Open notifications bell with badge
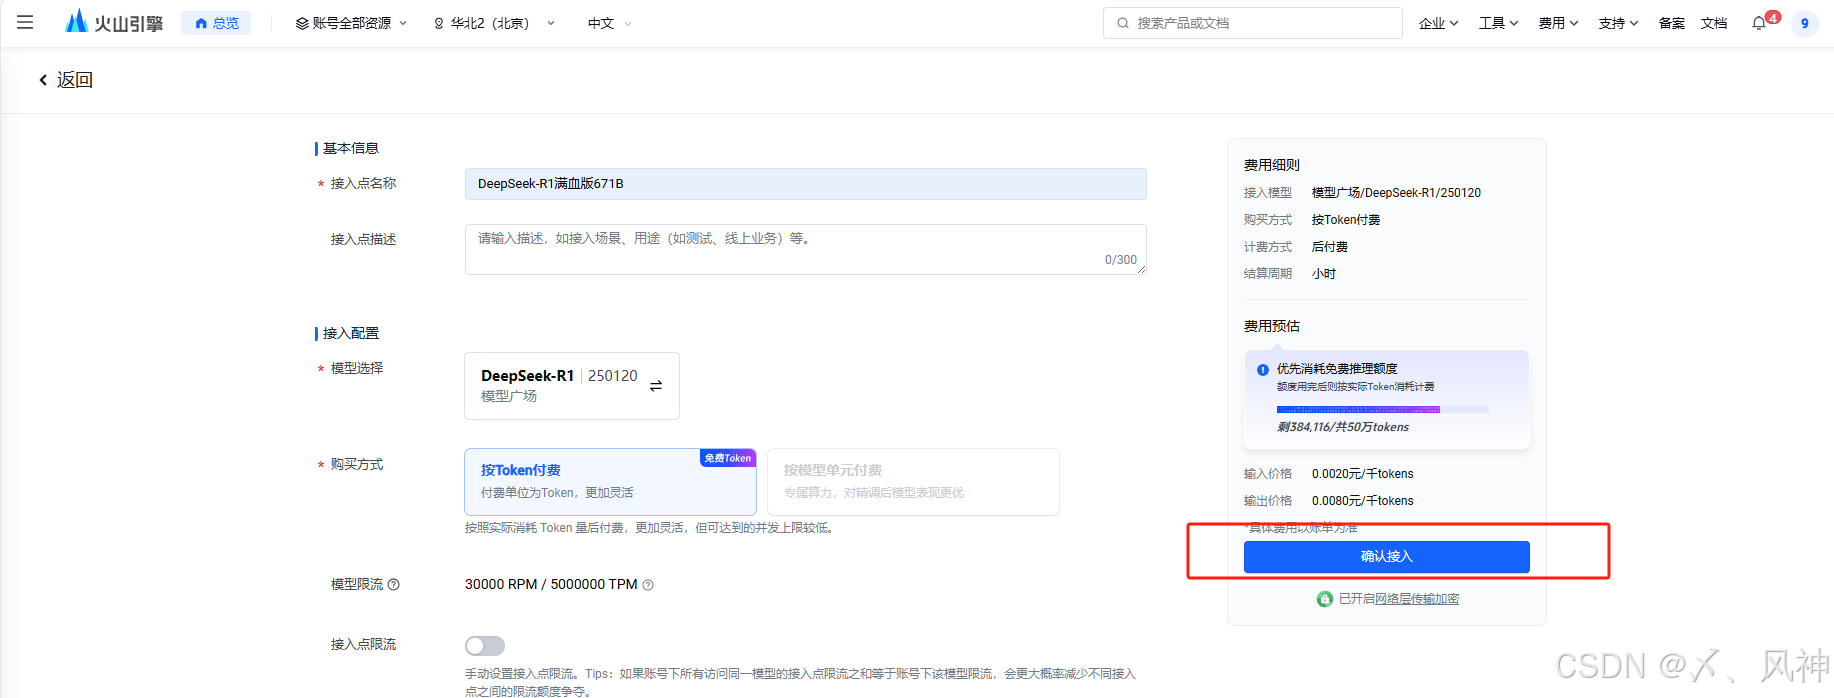 [1760, 22]
